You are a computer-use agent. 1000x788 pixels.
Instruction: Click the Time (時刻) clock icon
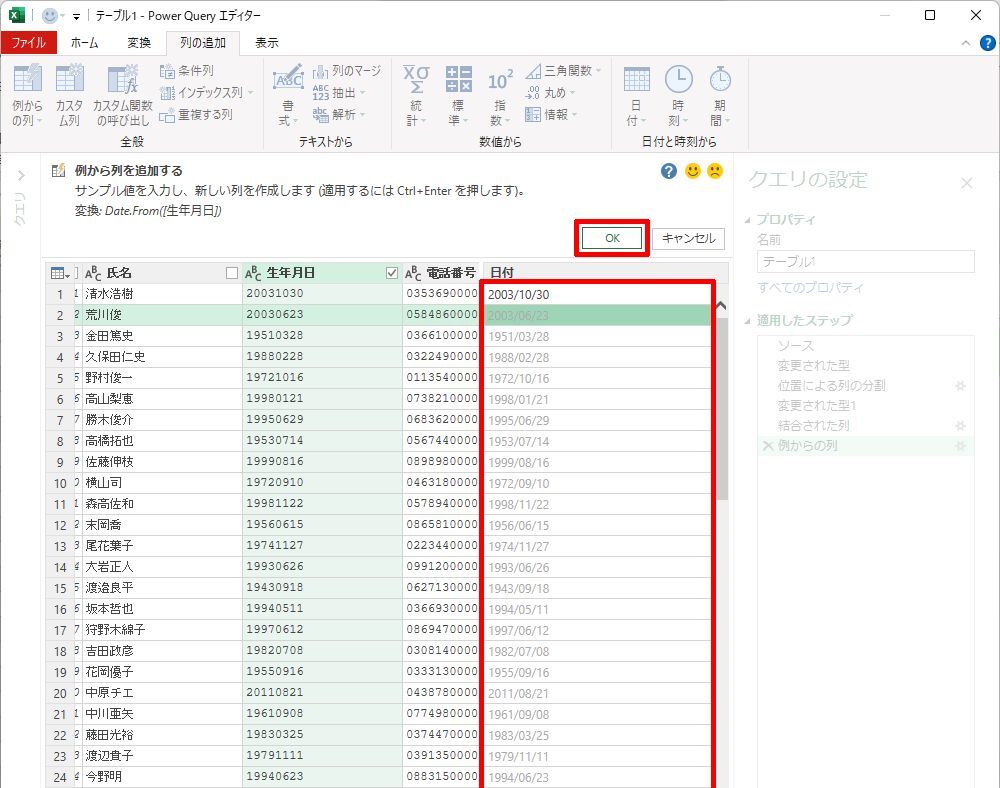678,80
